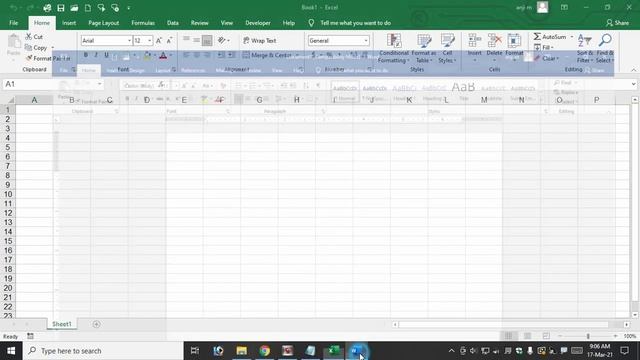The image size is (640, 360).
Task: Click the fill color bucket swatch
Action: (x=147, y=55)
